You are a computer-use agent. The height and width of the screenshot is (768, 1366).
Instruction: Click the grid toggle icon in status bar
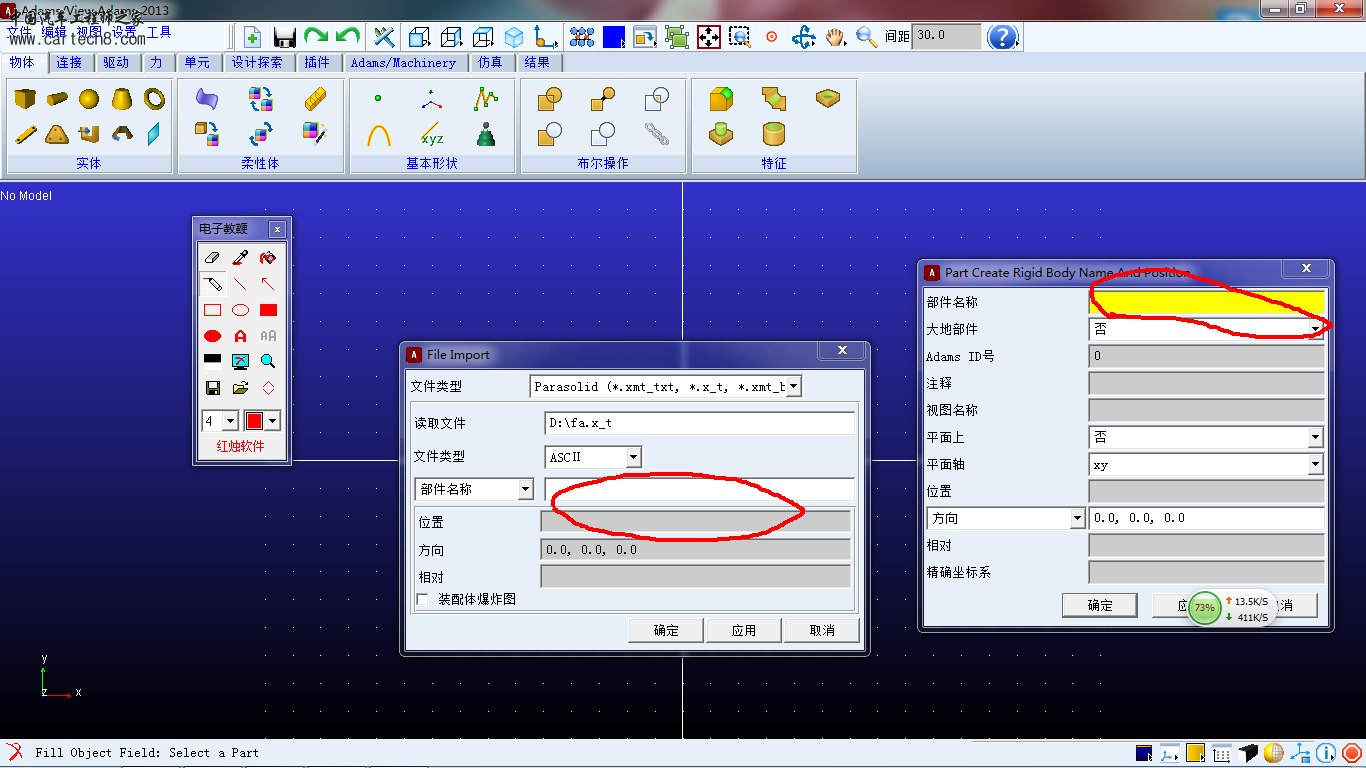coord(1222,753)
